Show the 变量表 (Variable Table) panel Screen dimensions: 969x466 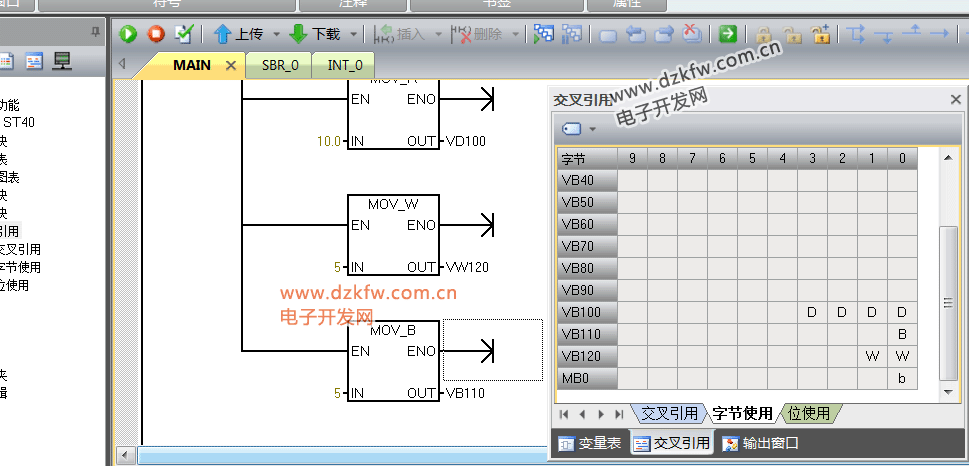tap(590, 443)
